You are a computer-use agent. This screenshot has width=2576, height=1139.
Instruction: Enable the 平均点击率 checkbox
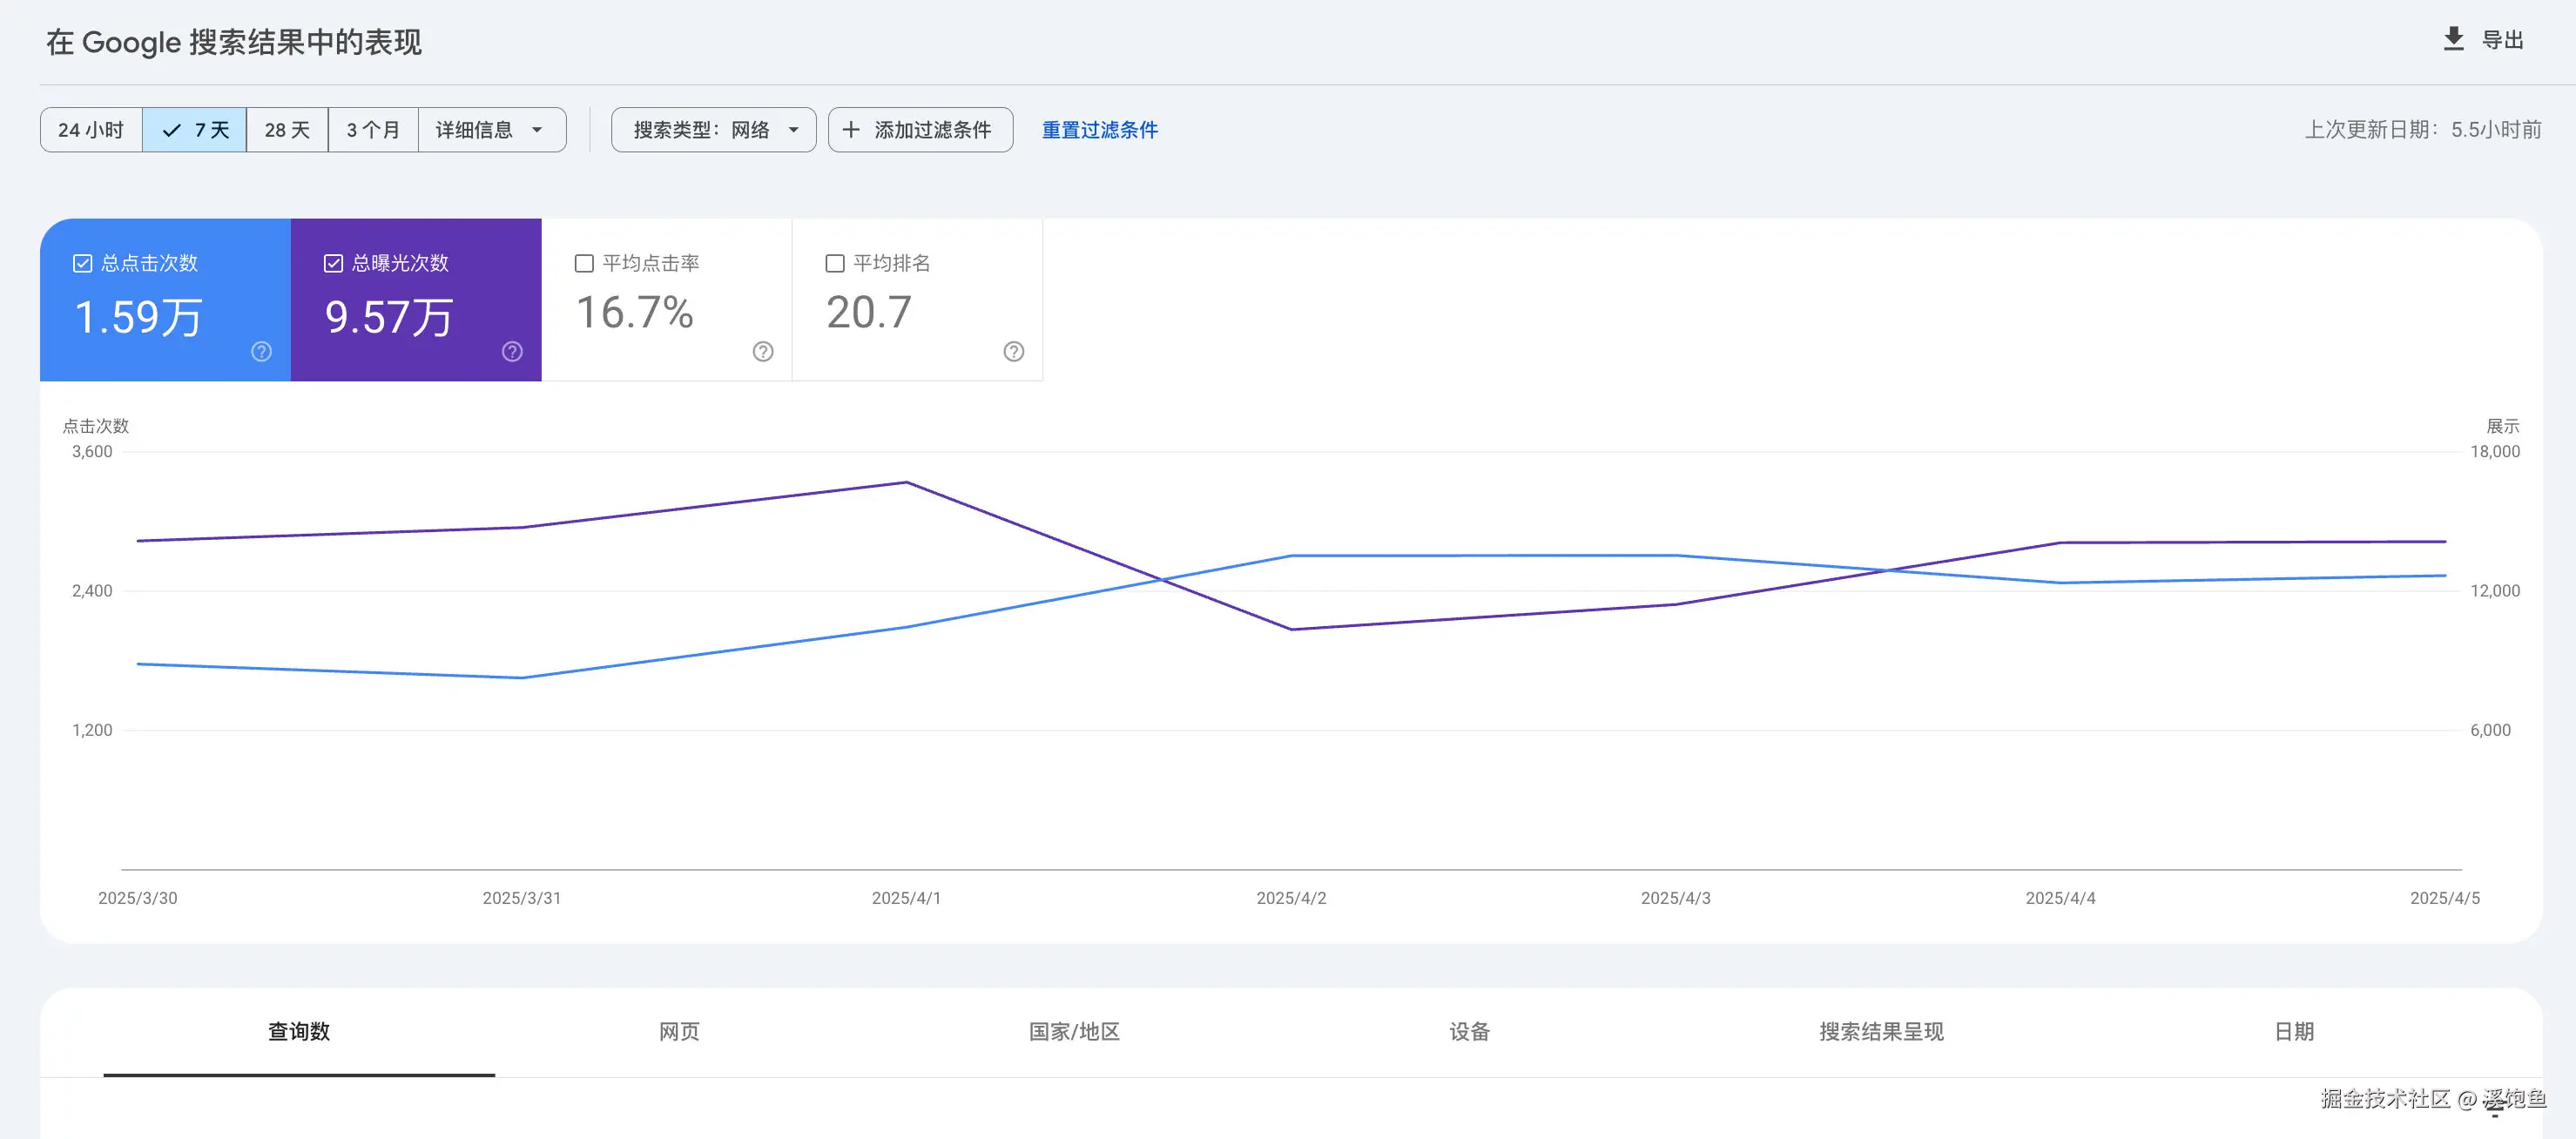click(x=584, y=263)
